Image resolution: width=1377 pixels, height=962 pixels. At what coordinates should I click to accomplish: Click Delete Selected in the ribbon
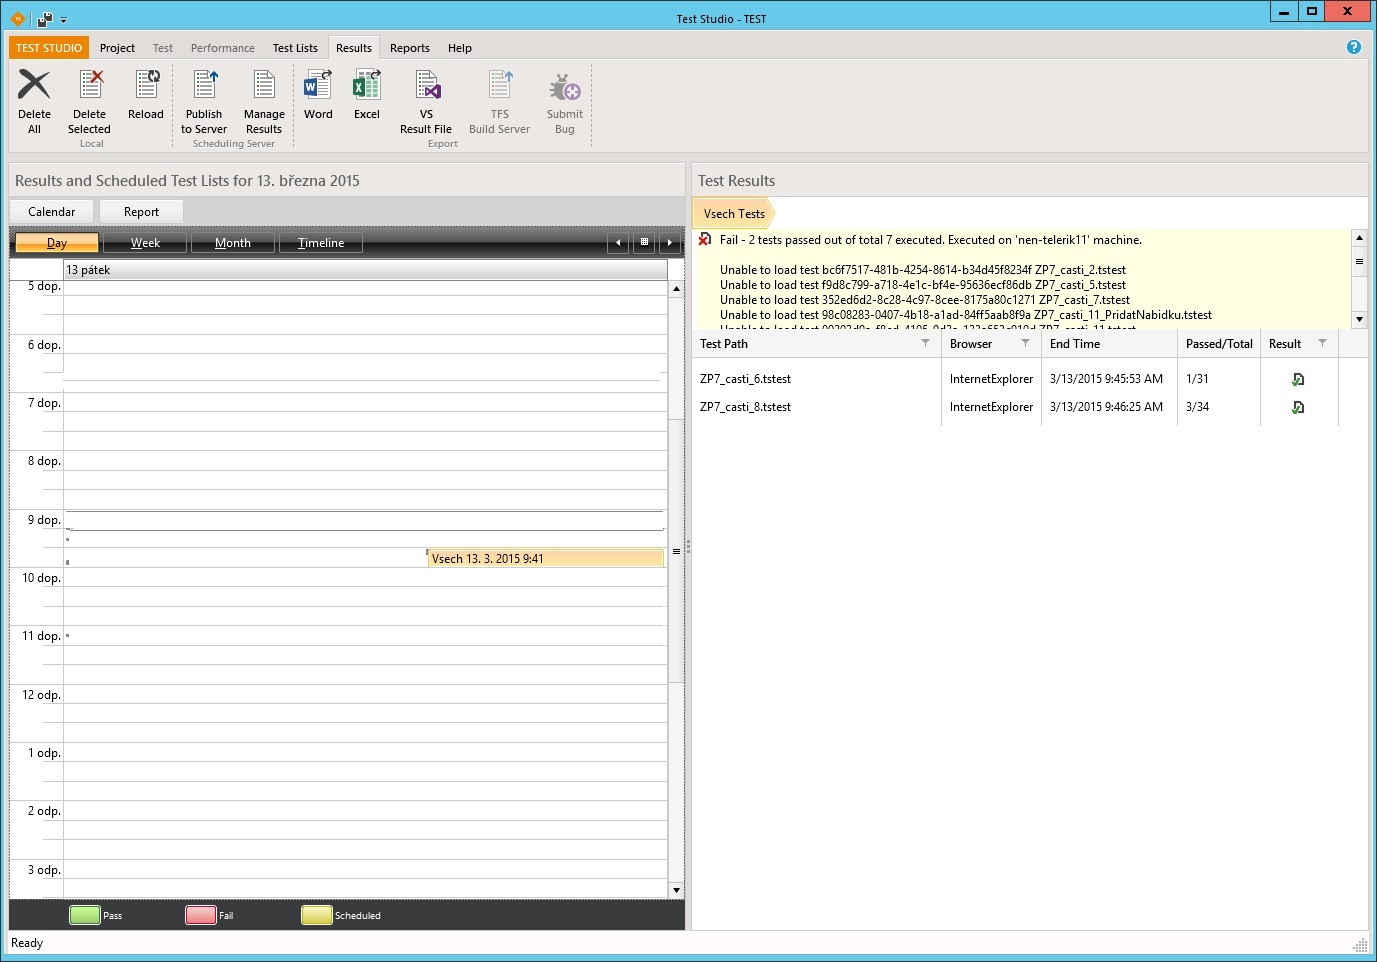(89, 87)
